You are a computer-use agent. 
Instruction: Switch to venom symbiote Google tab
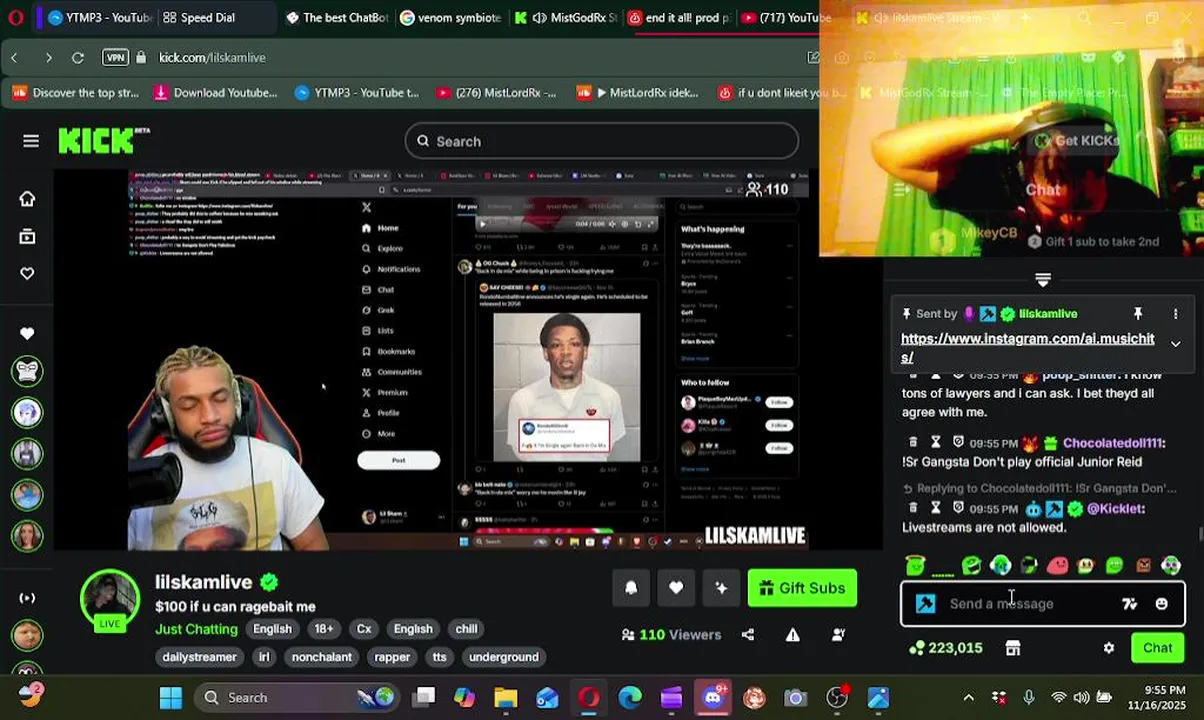pos(451,18)
